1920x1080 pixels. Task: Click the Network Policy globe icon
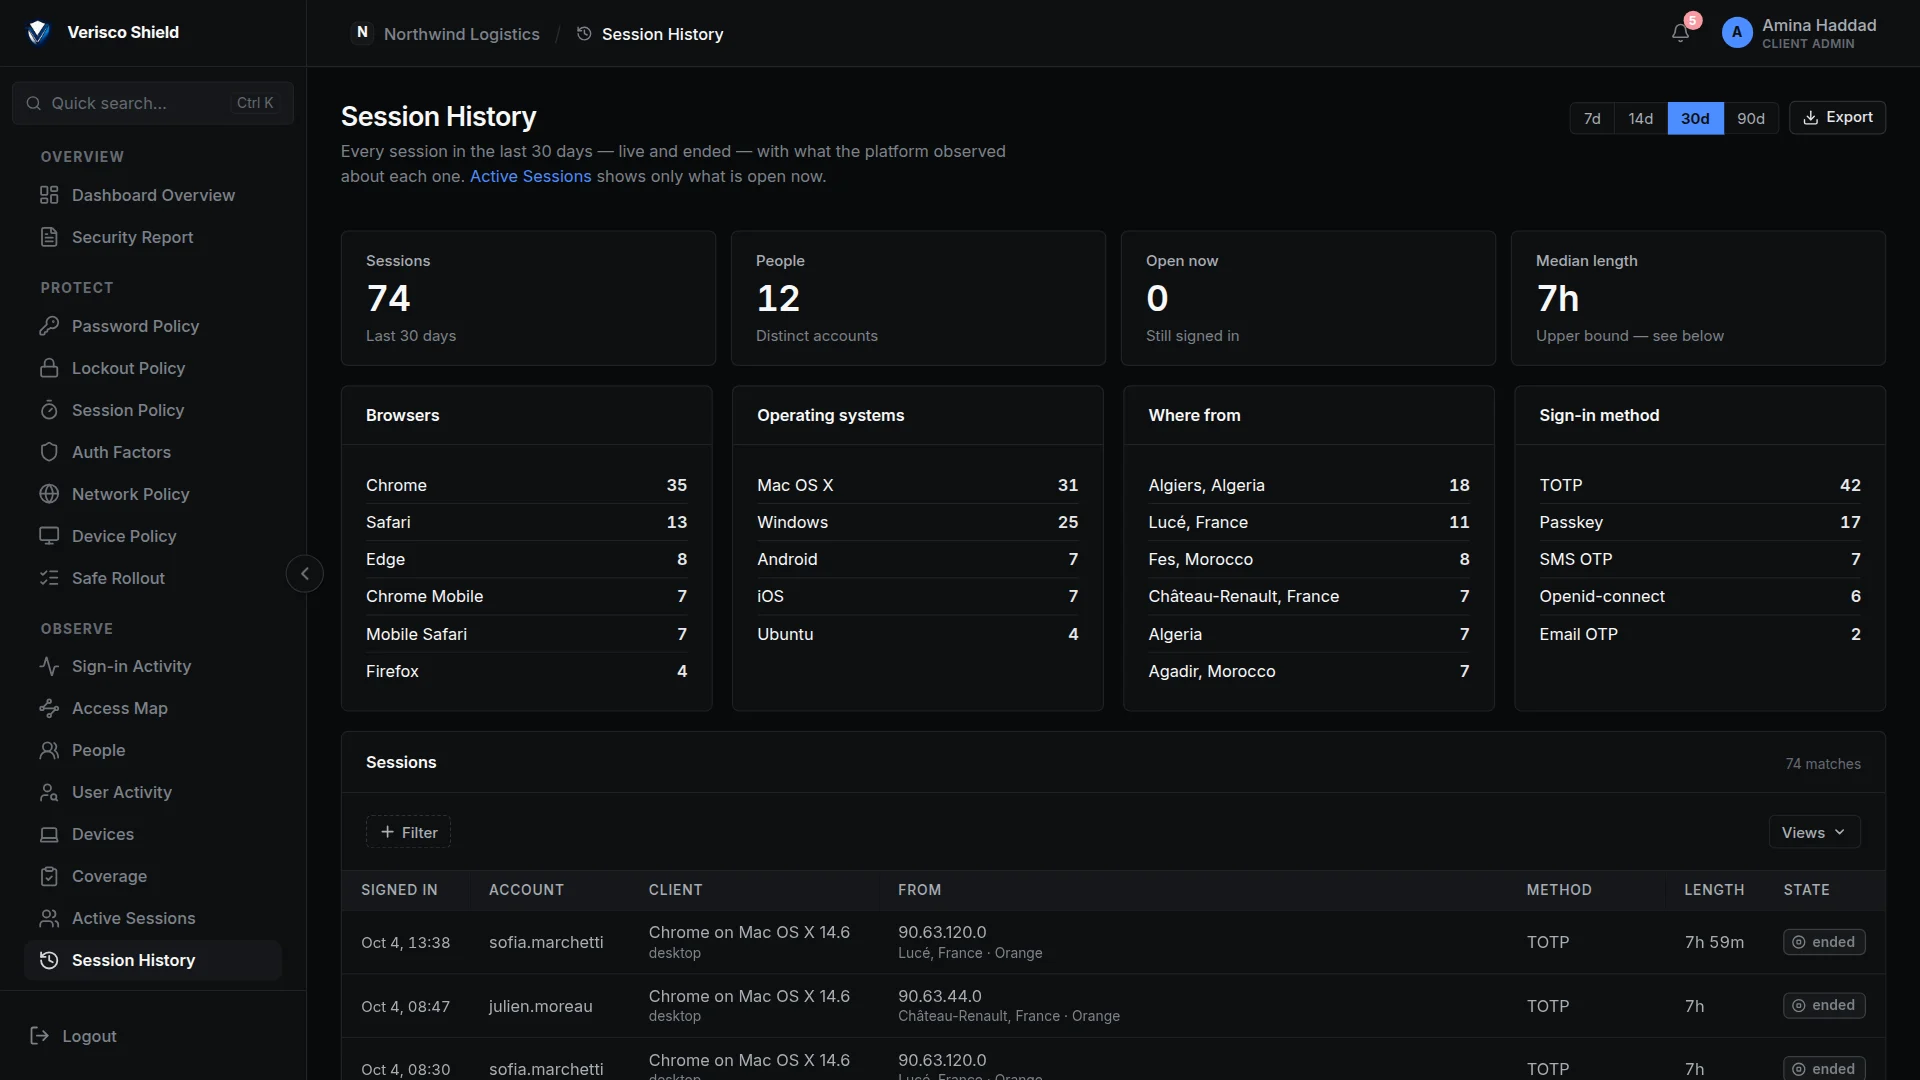pyautogui.click(x=49, y=494)
